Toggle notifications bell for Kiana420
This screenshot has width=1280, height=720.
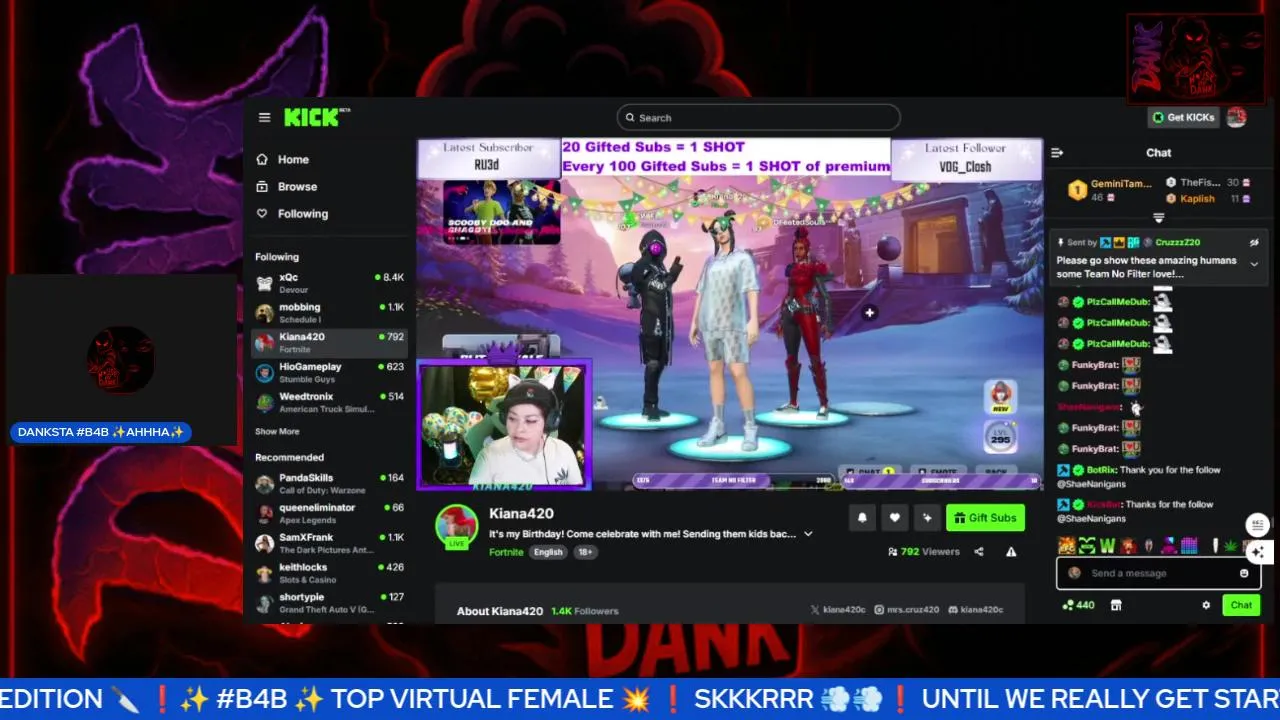[862, 517]
